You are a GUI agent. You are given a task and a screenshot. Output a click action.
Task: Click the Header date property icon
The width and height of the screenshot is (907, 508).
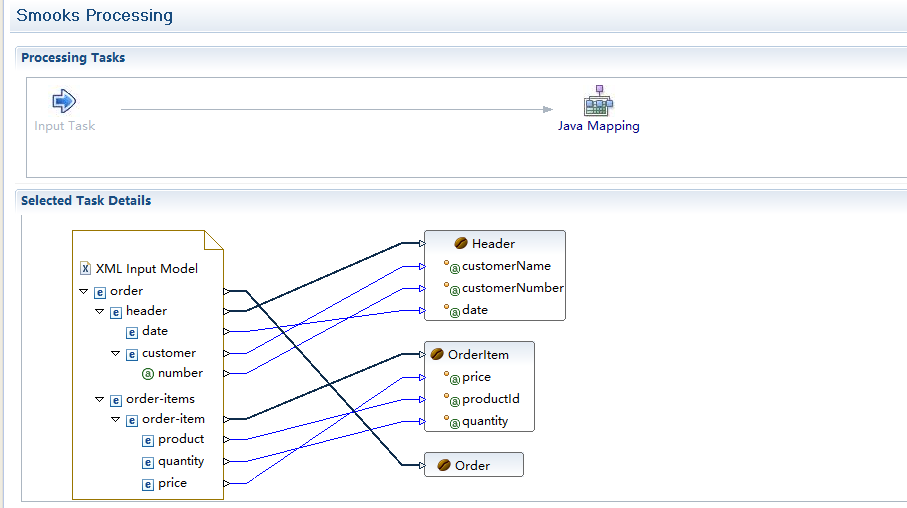(x=452, y=311)
